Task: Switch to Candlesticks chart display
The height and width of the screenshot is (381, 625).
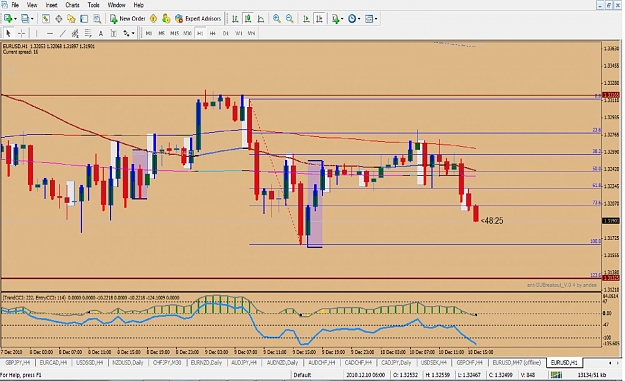Action: click(x=248, y=19)
